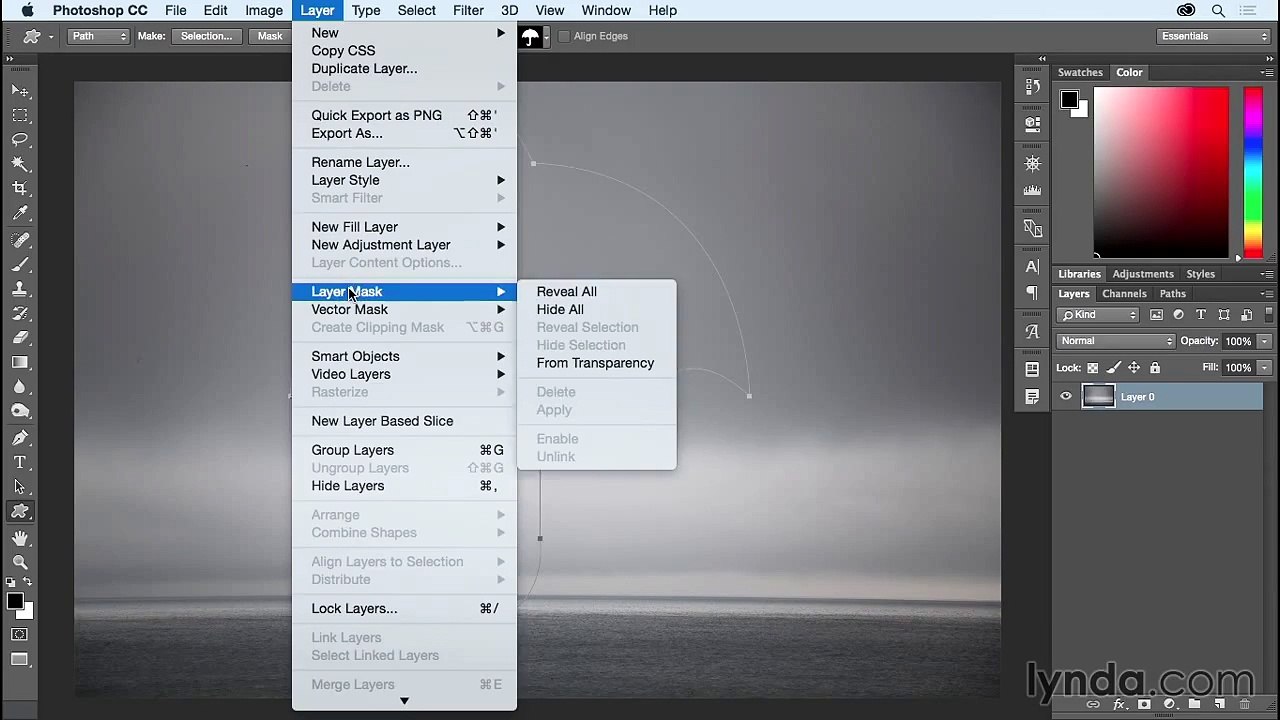This screenshot has width=1280, height=720.
Task: Toggle Quick Mask mode icon
Action: point(20,634)
